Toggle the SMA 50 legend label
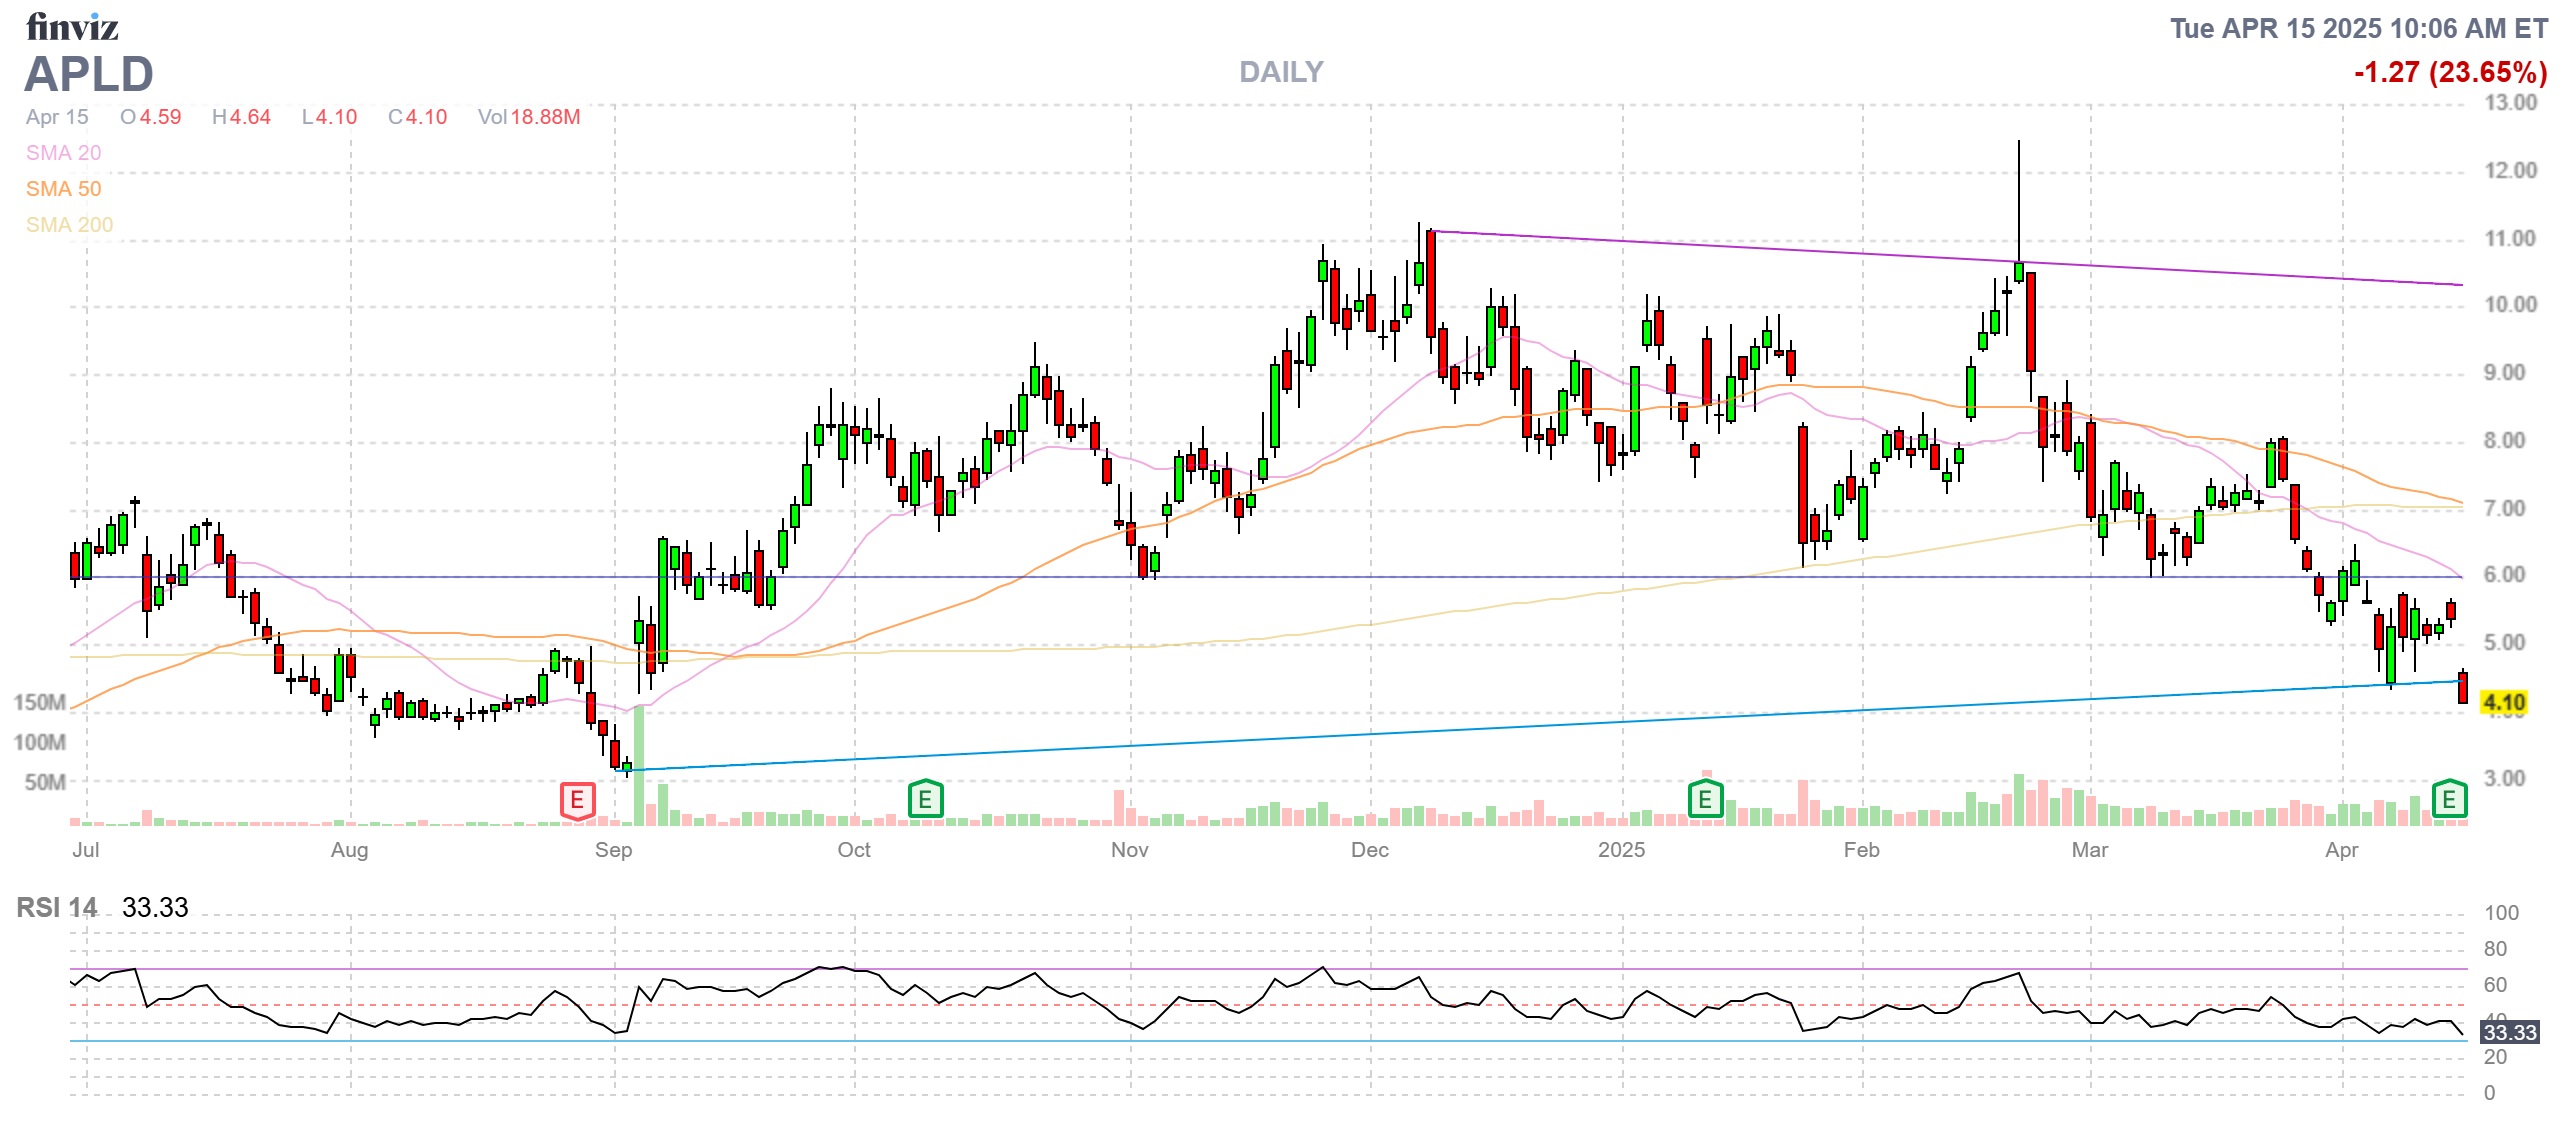The image size is (2574, 1124). (63, 189)
